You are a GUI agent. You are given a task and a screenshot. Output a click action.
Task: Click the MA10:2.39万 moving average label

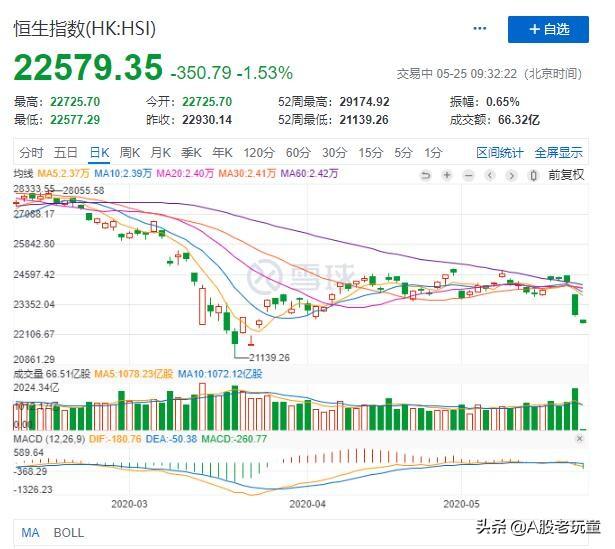tap(123, 173)
